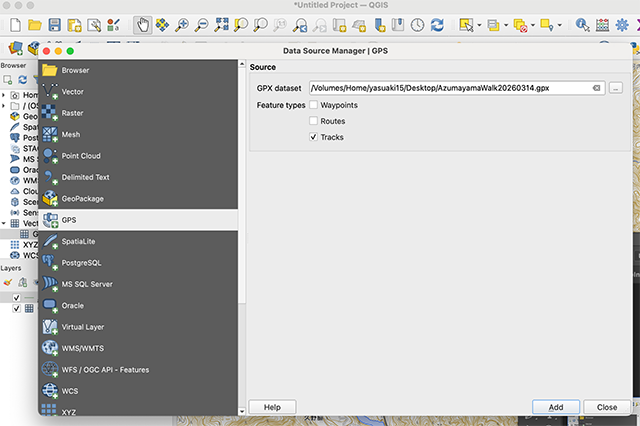Select Pan Map to Selection tool

point(162,25)
